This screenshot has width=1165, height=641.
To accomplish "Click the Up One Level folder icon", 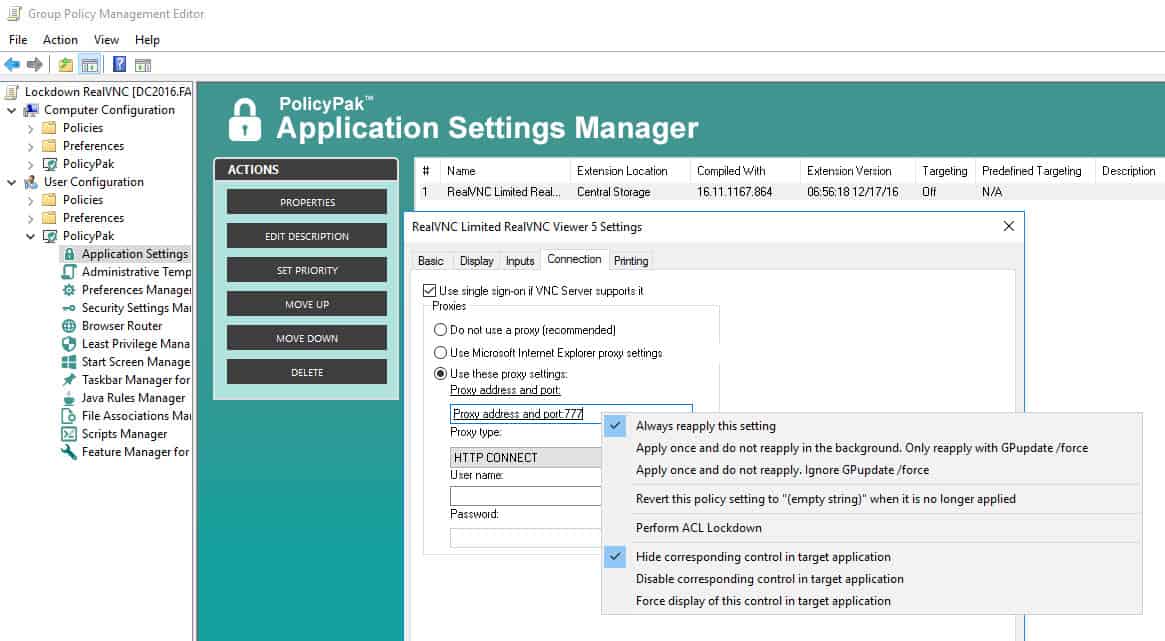I will pyautogui.click(x=66, y=65).
